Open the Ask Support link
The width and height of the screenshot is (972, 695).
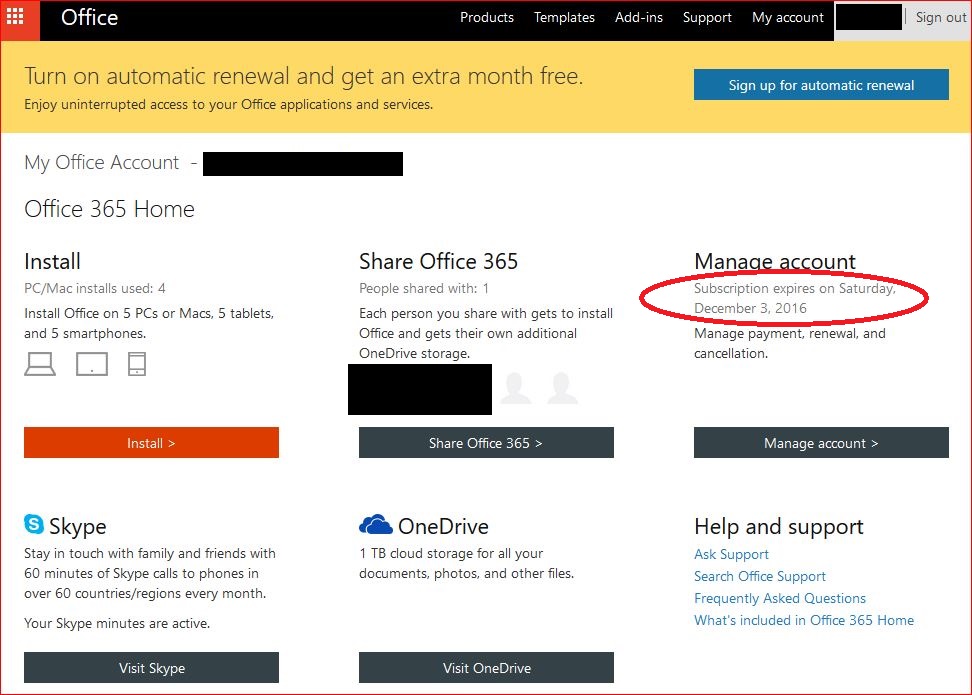coord(731,554)
